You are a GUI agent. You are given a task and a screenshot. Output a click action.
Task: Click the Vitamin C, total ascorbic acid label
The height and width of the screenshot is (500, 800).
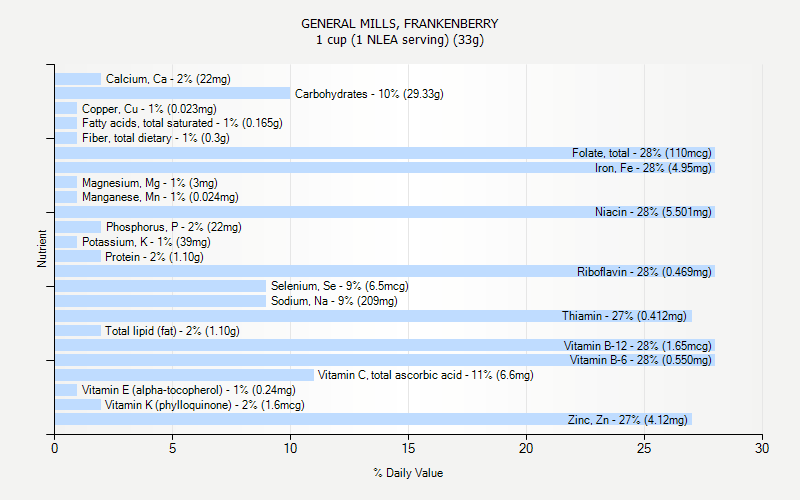point(426,375)
